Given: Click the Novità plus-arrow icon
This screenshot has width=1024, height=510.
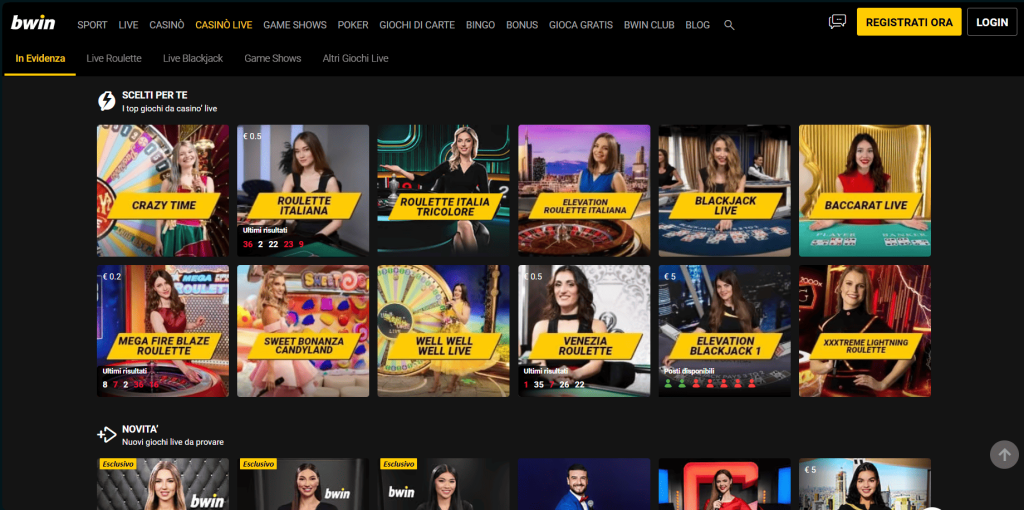Looking at the screenshot, I should coord(106,434).
